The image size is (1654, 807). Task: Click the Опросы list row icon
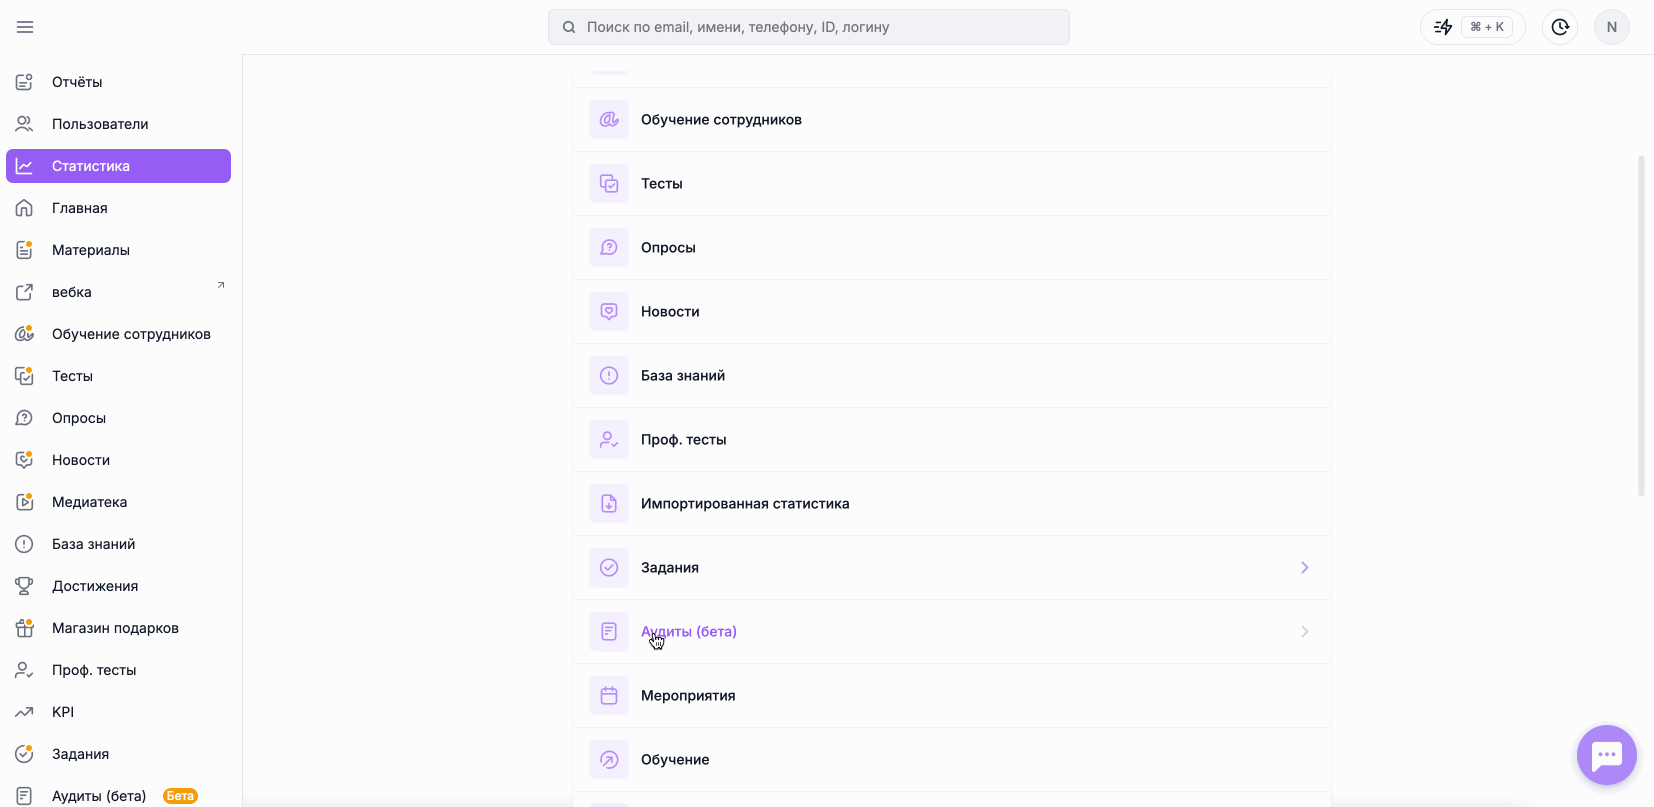click(609, 248)
